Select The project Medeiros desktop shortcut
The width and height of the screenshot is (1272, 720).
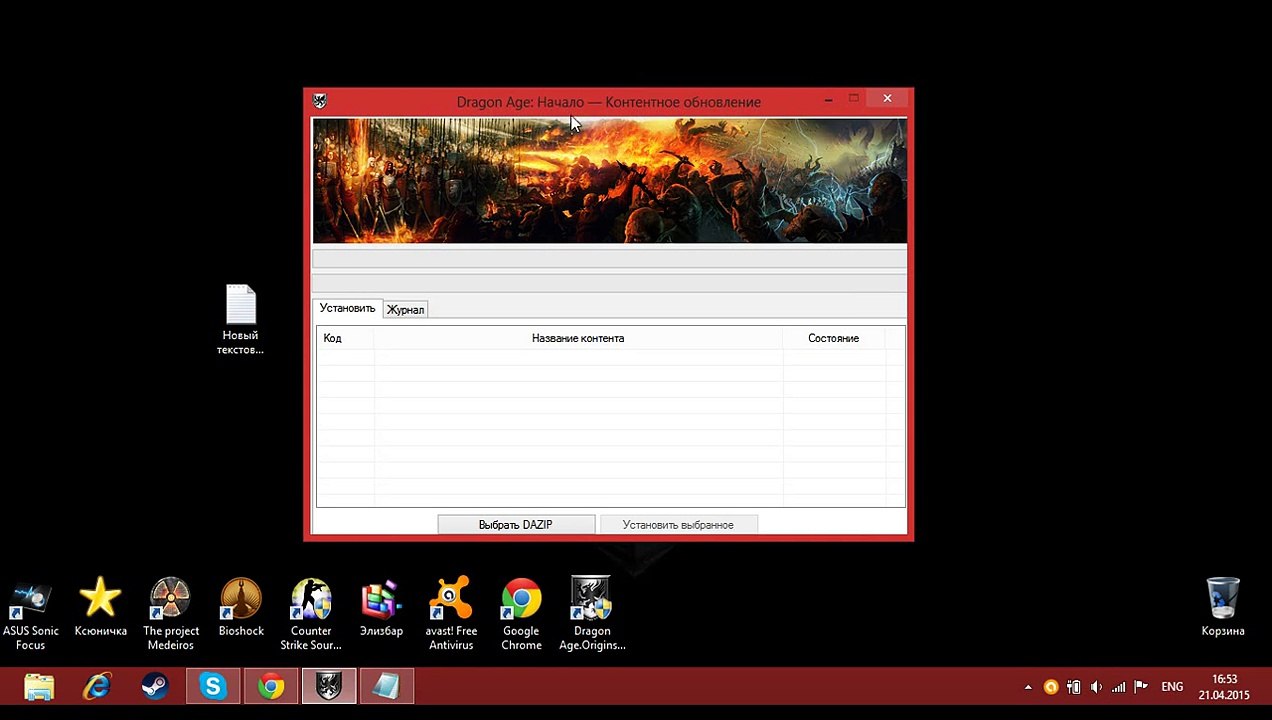(x=171, y=614)
